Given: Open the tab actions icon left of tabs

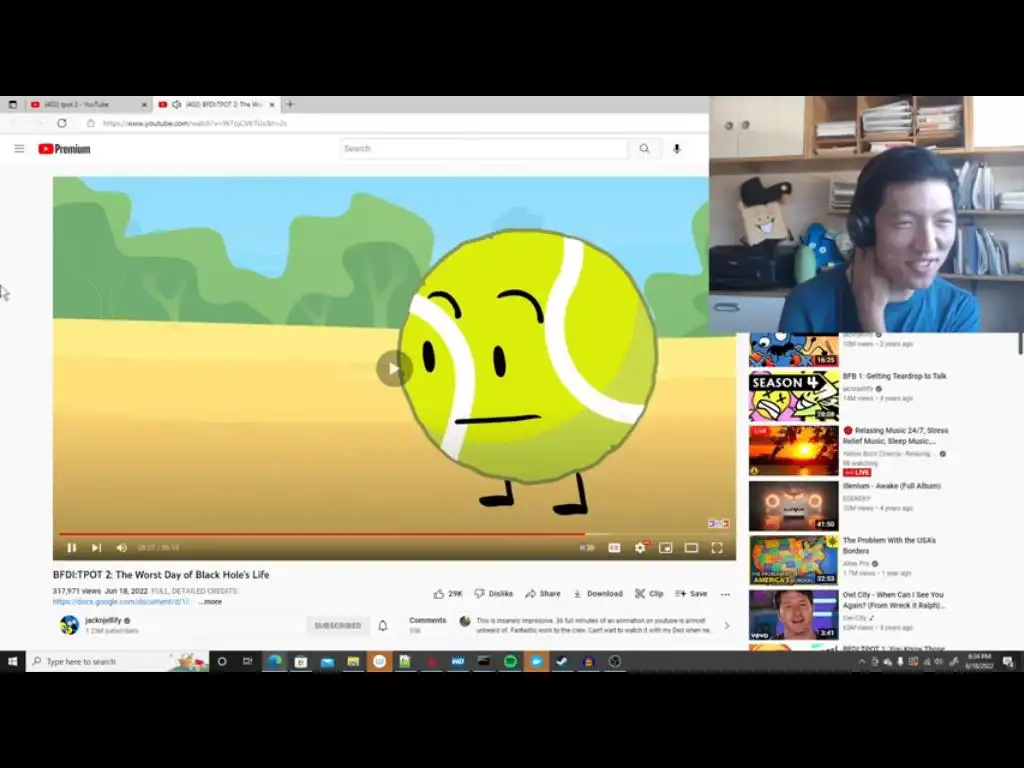Looking at the screenshot, I should (12, 104).
